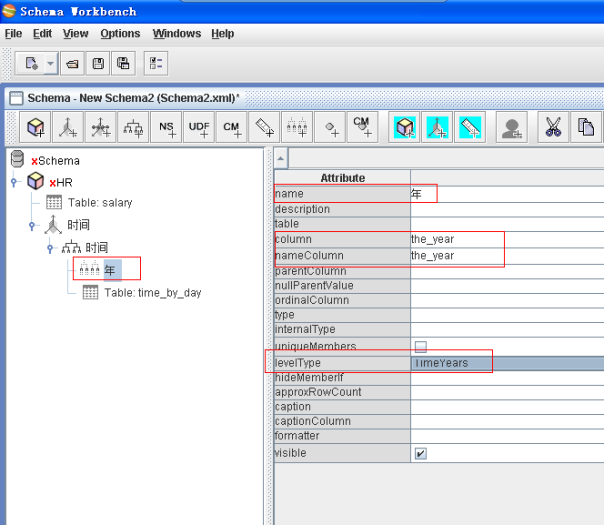Click the Add Calculated Member Property icon

pyautogui.click(x=362, y=127)
